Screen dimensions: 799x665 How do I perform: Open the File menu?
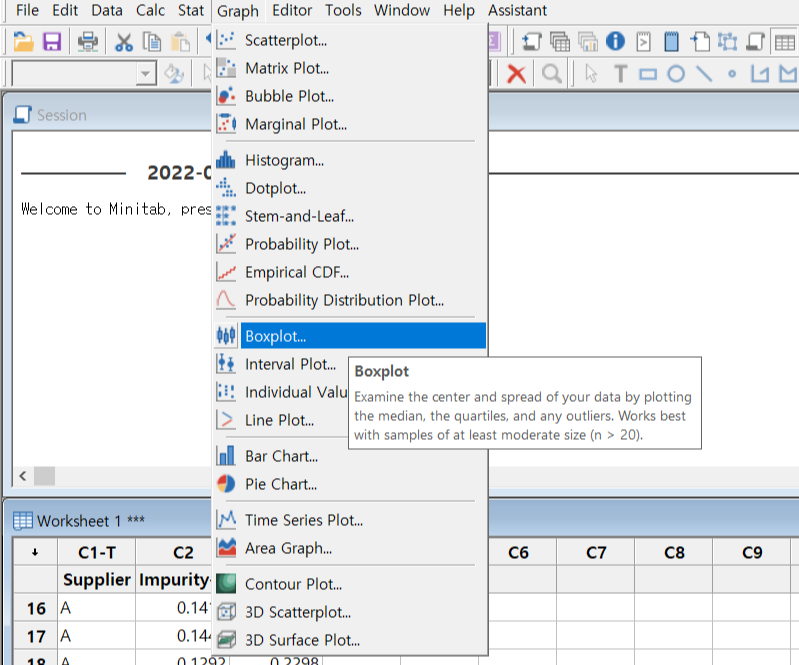[x=27, y=10]
